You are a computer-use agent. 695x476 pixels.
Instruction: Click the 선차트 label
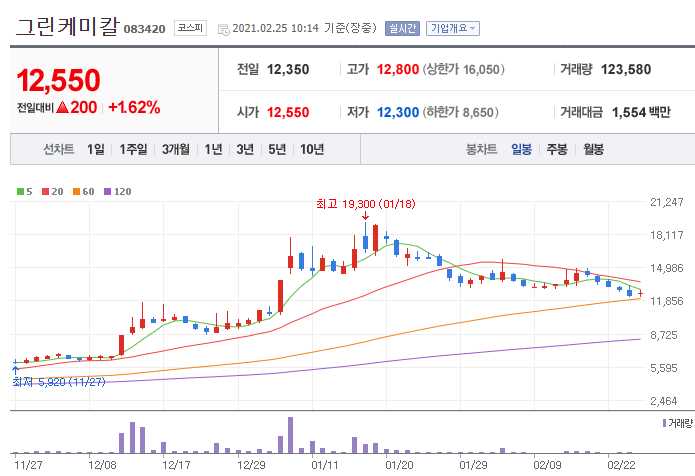pos(59,149)
